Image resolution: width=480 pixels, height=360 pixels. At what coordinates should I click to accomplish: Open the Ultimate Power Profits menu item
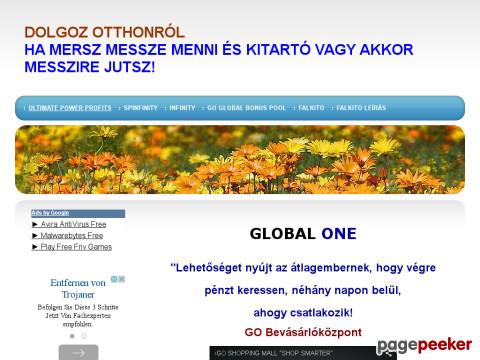[70, 108]
